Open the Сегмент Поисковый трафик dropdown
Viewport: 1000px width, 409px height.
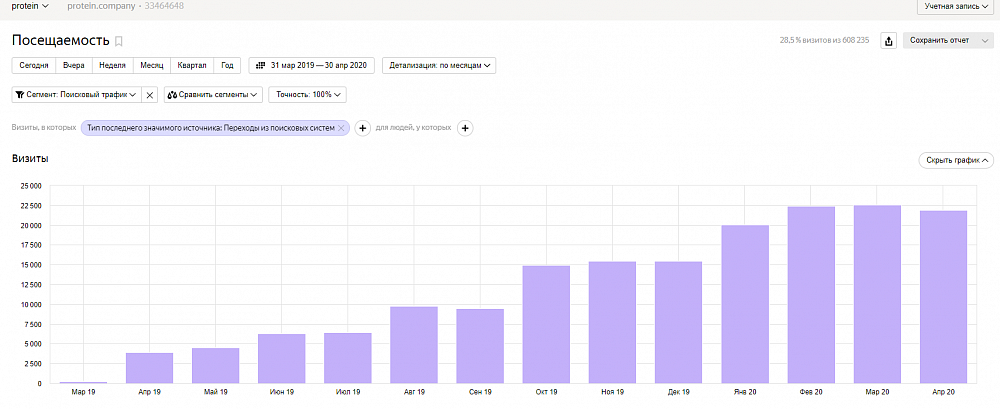coord(76,94)
